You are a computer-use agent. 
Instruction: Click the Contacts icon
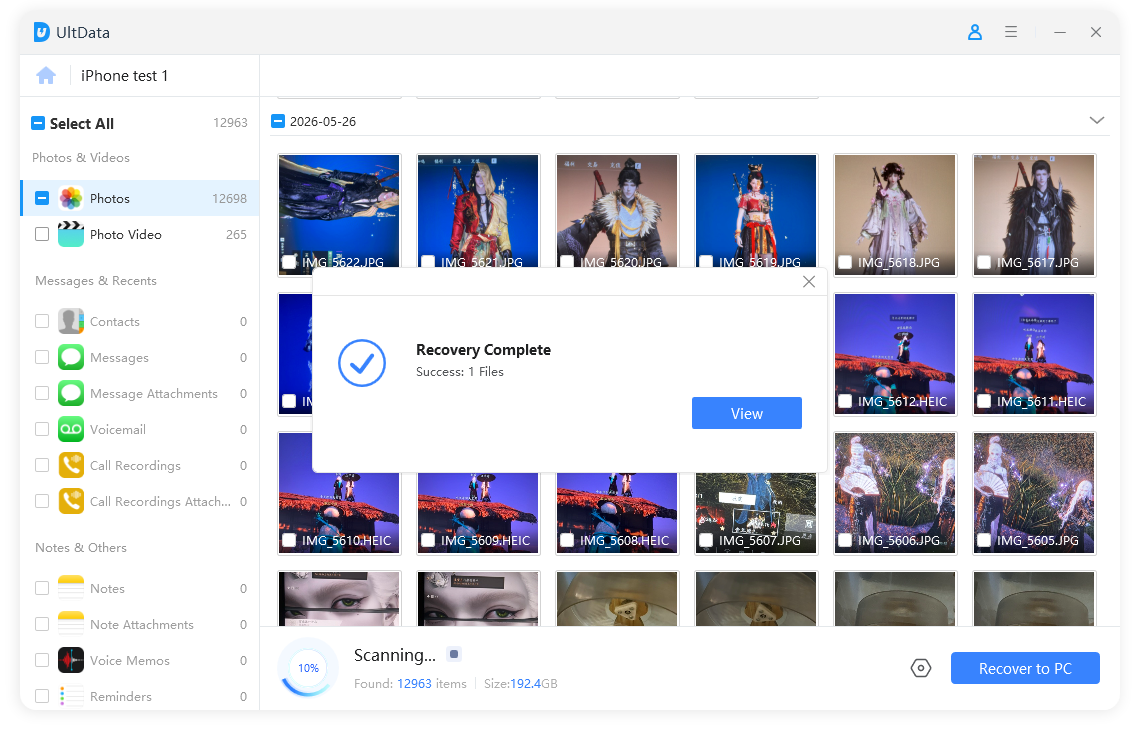(71, 321)
